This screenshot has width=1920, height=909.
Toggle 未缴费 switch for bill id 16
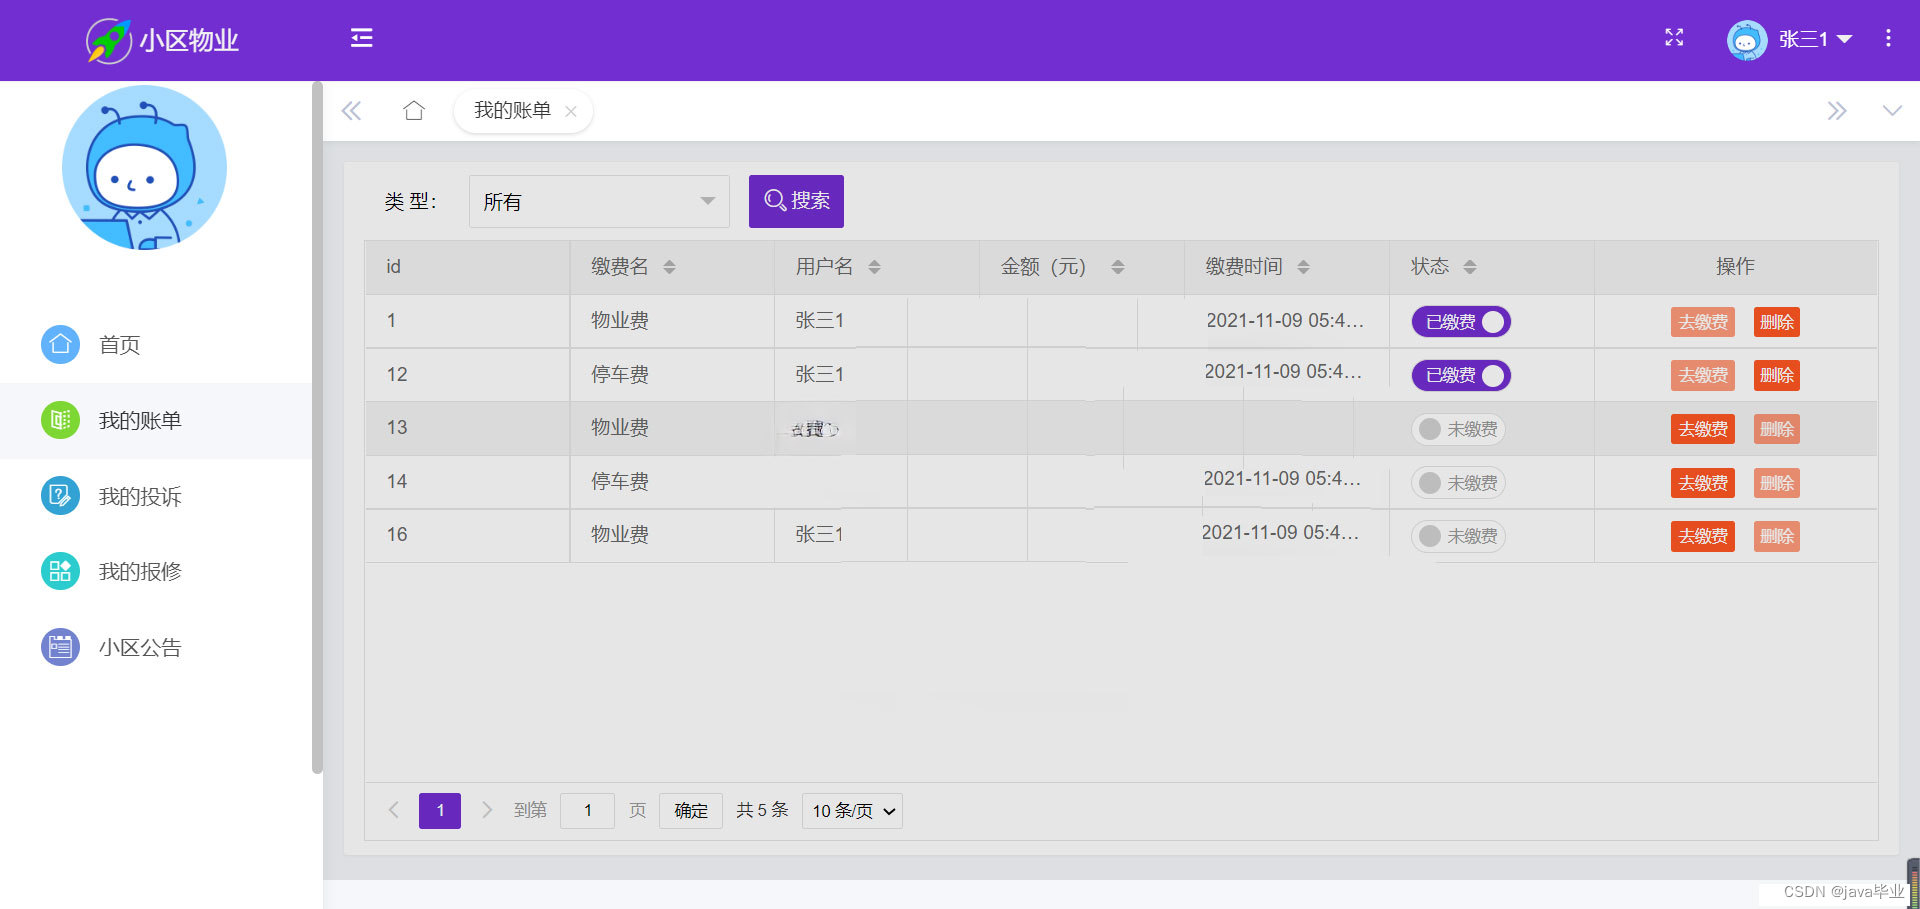[1458, 536]
